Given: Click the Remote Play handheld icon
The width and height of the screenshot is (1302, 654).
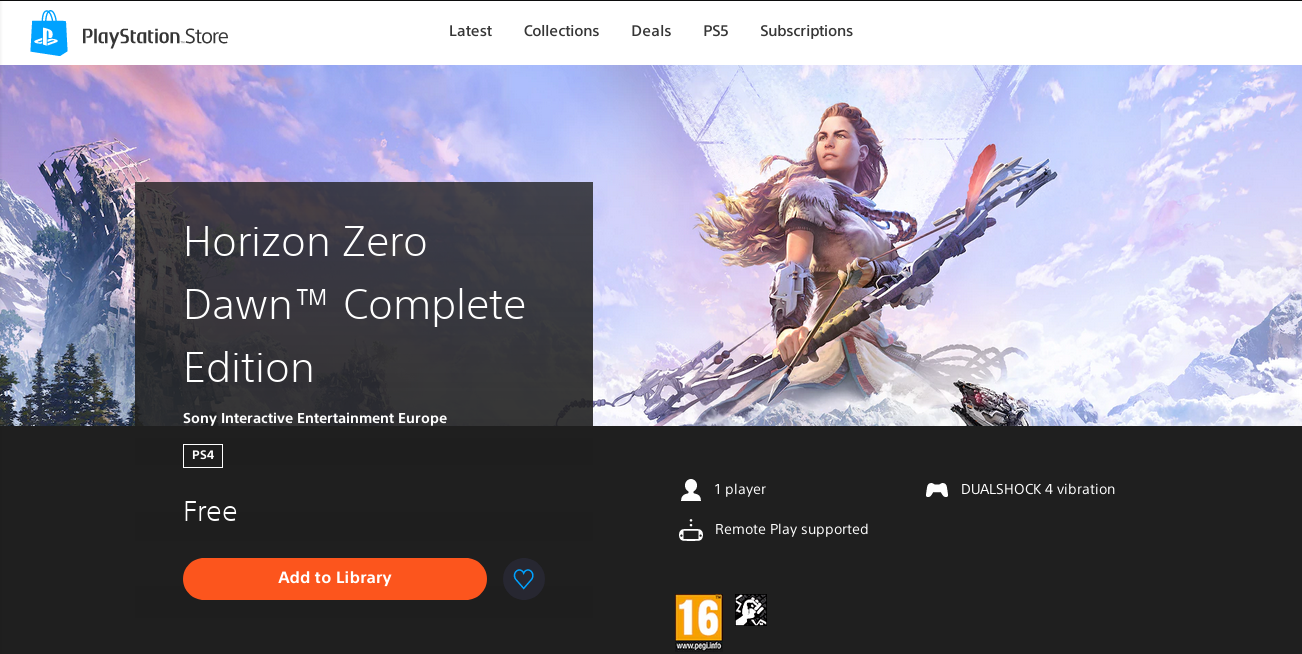Looking at the screenshot, I should click(691, 530).
